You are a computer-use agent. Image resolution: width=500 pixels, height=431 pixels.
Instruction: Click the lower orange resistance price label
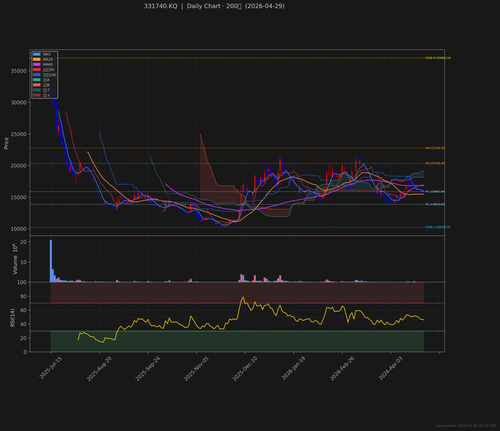[435, 163]
